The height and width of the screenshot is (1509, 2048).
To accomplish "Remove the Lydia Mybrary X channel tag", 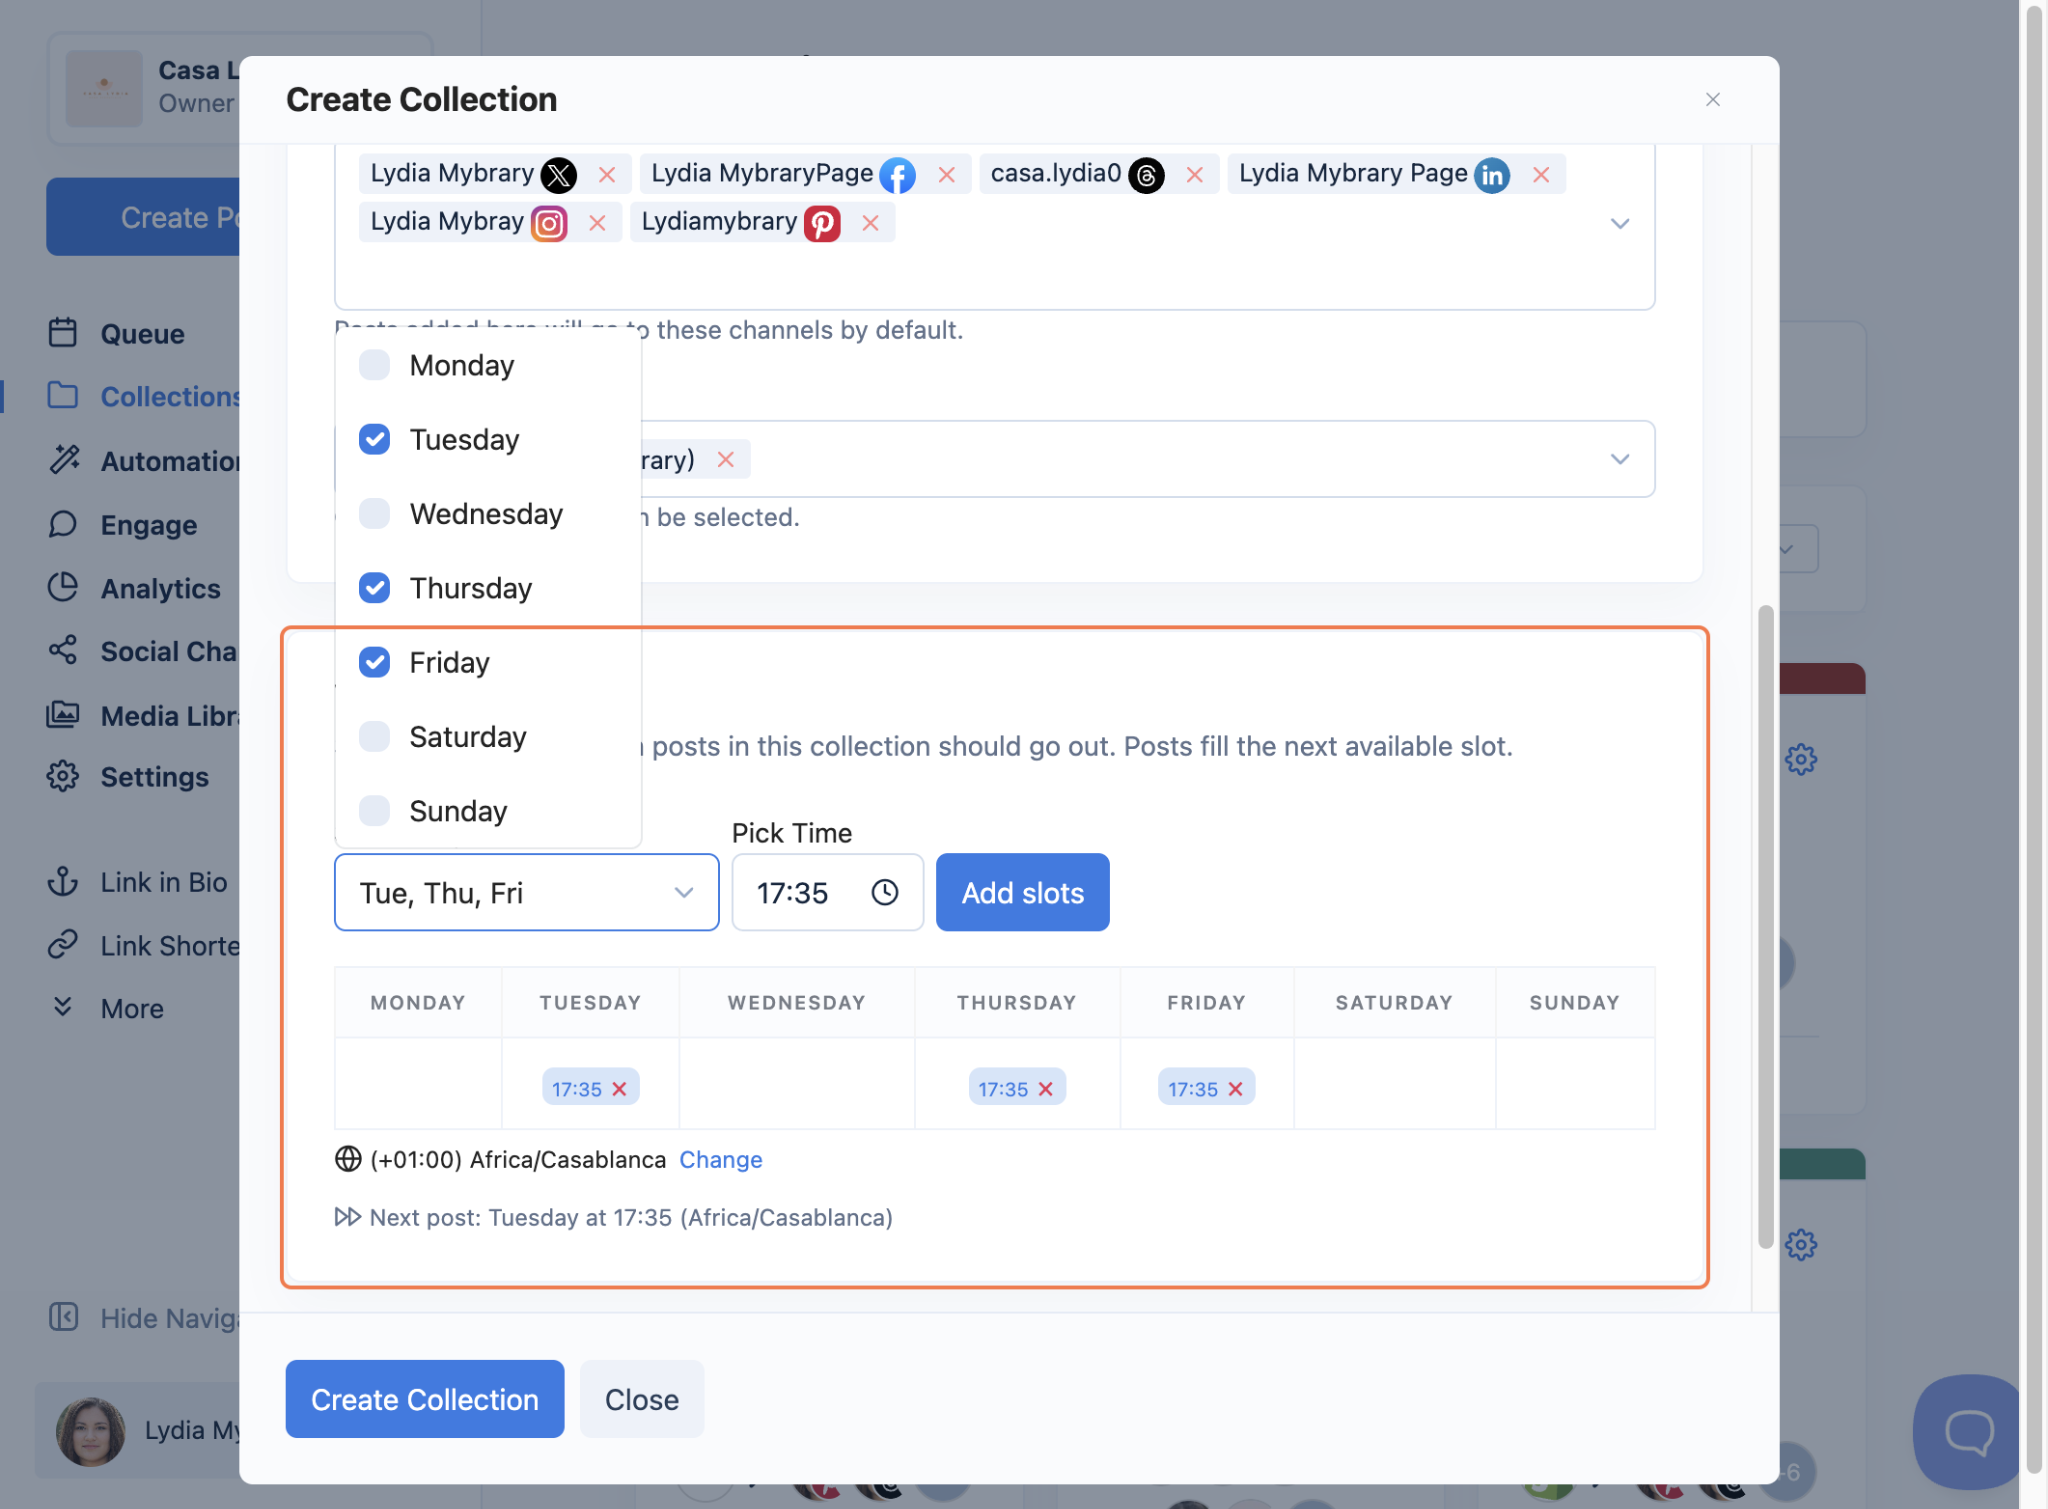I will pyautogui.click(x=606, y=175).
